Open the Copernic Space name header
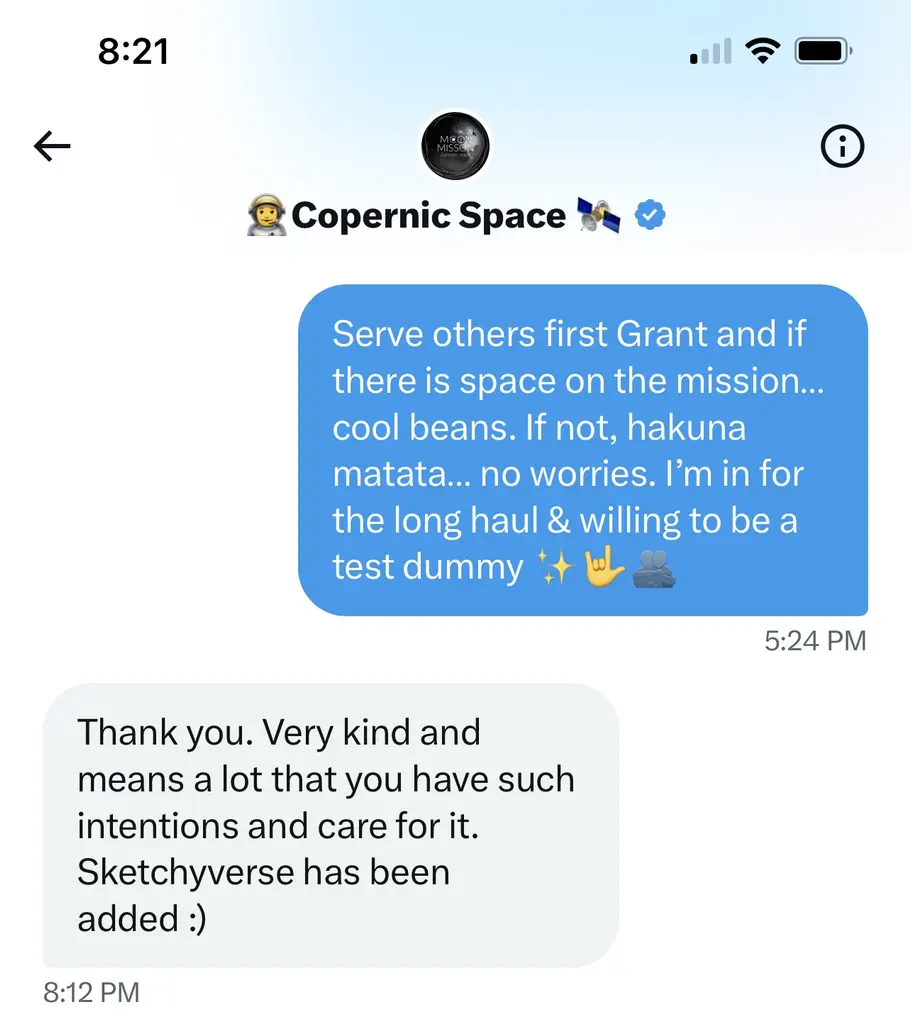The image size is (911, 1024). pos(428,216)
